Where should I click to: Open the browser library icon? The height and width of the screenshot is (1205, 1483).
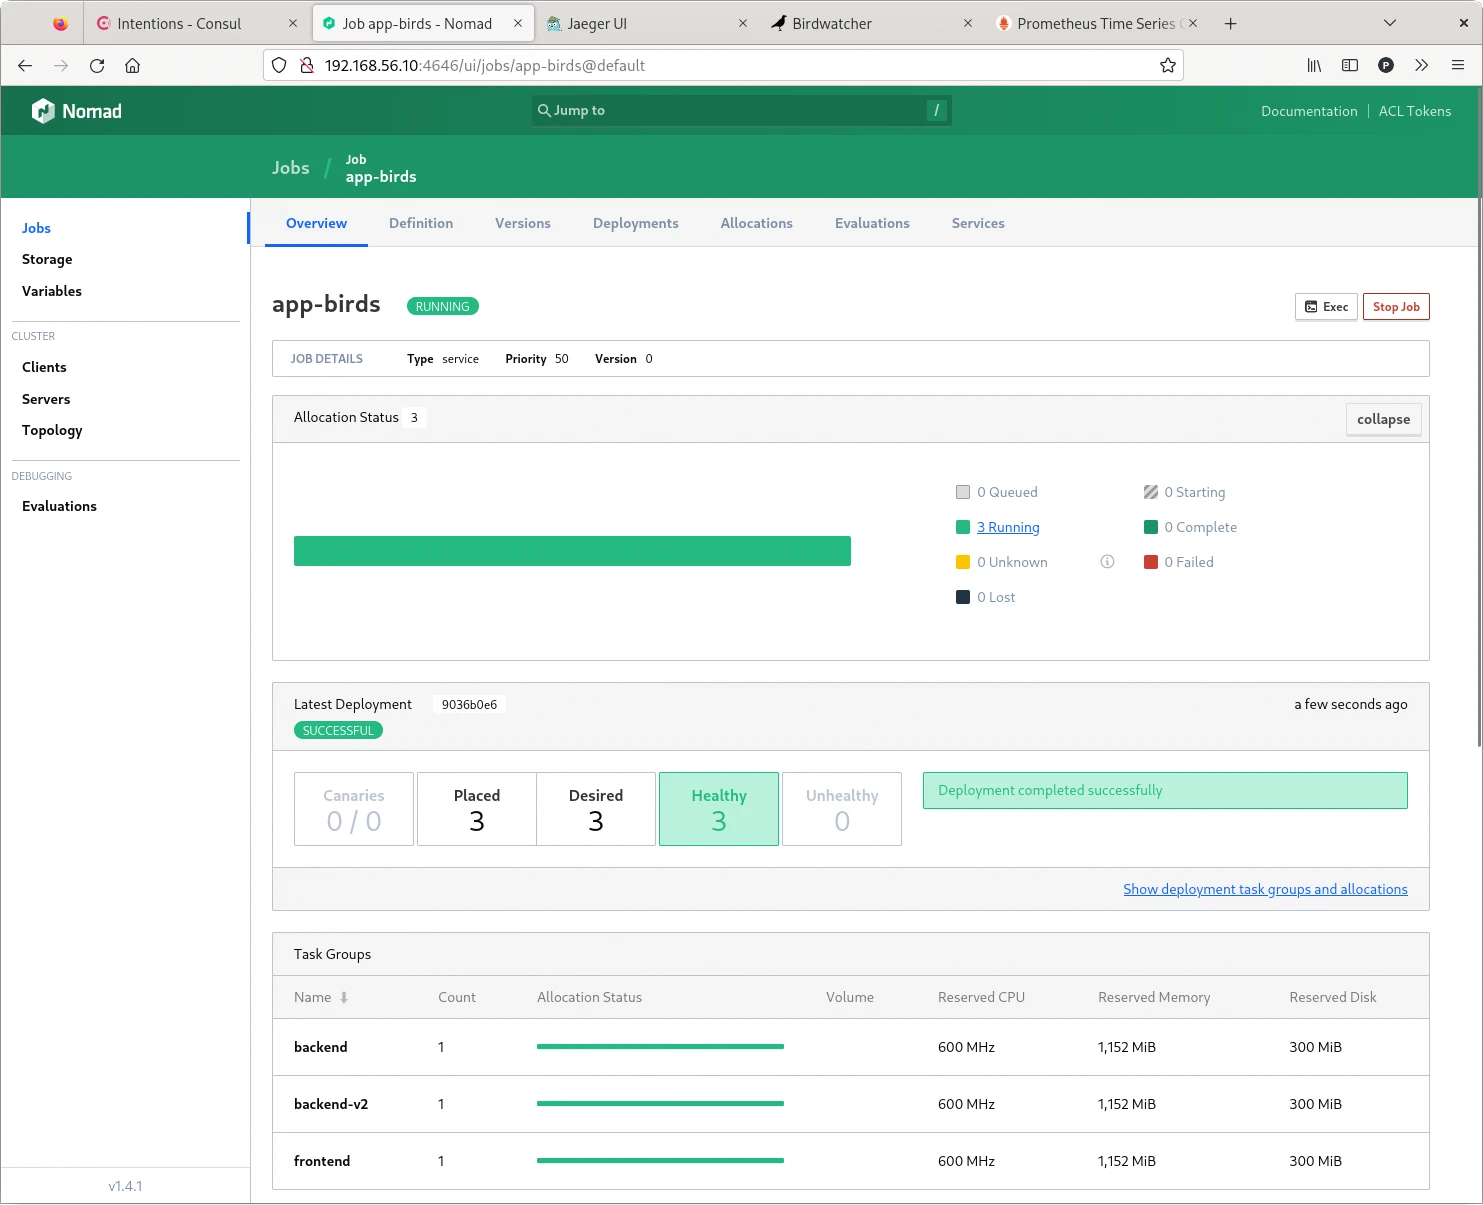tap(1314, 66)
